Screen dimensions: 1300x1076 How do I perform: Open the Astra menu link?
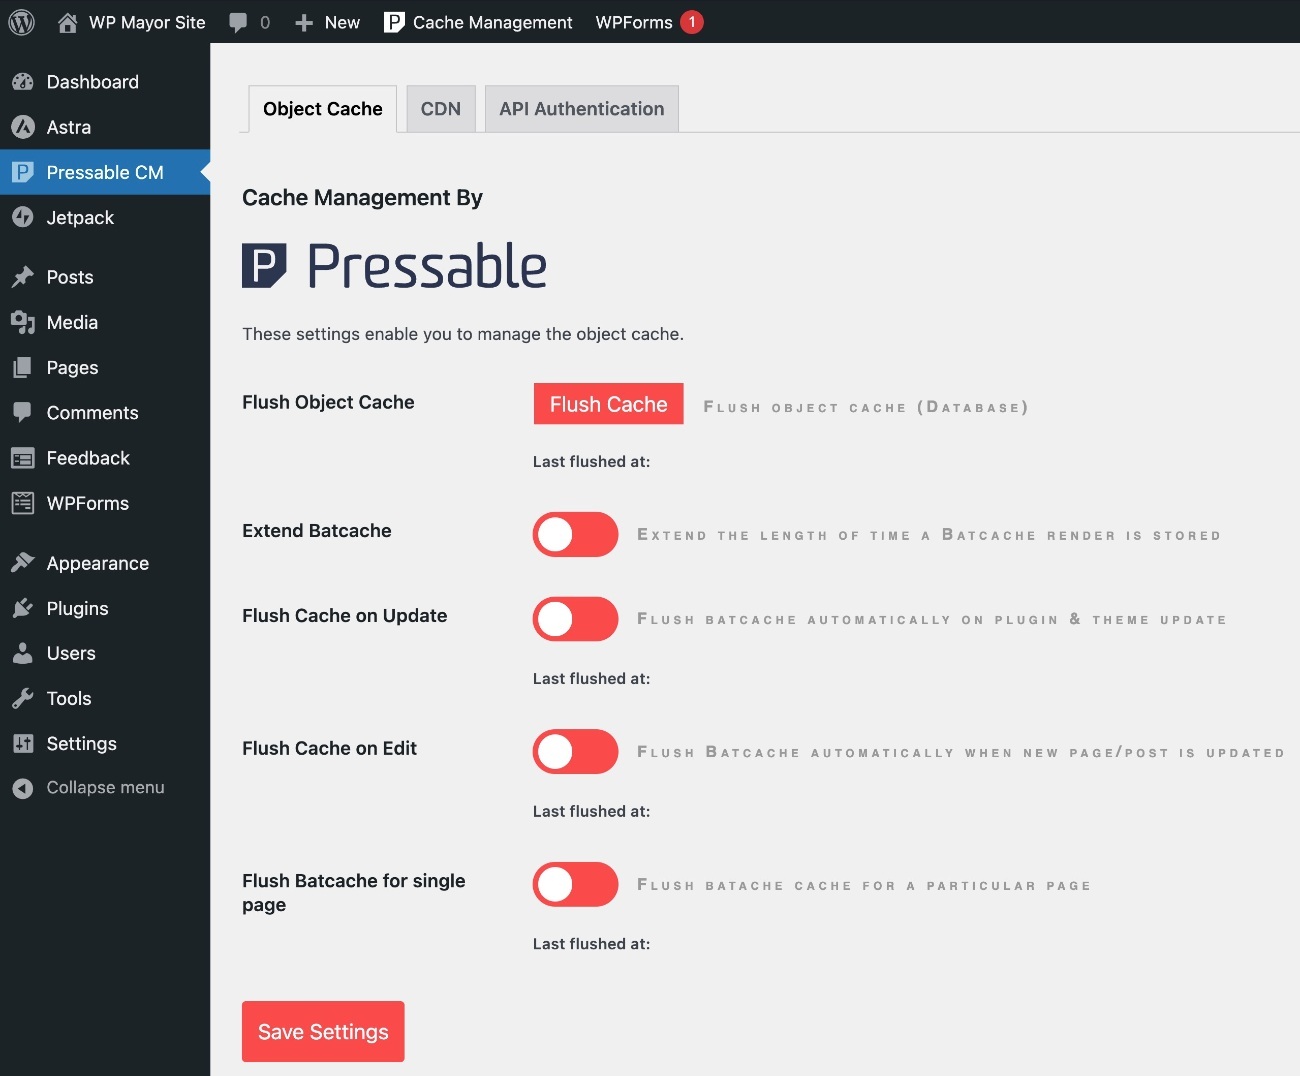point(69,127)
